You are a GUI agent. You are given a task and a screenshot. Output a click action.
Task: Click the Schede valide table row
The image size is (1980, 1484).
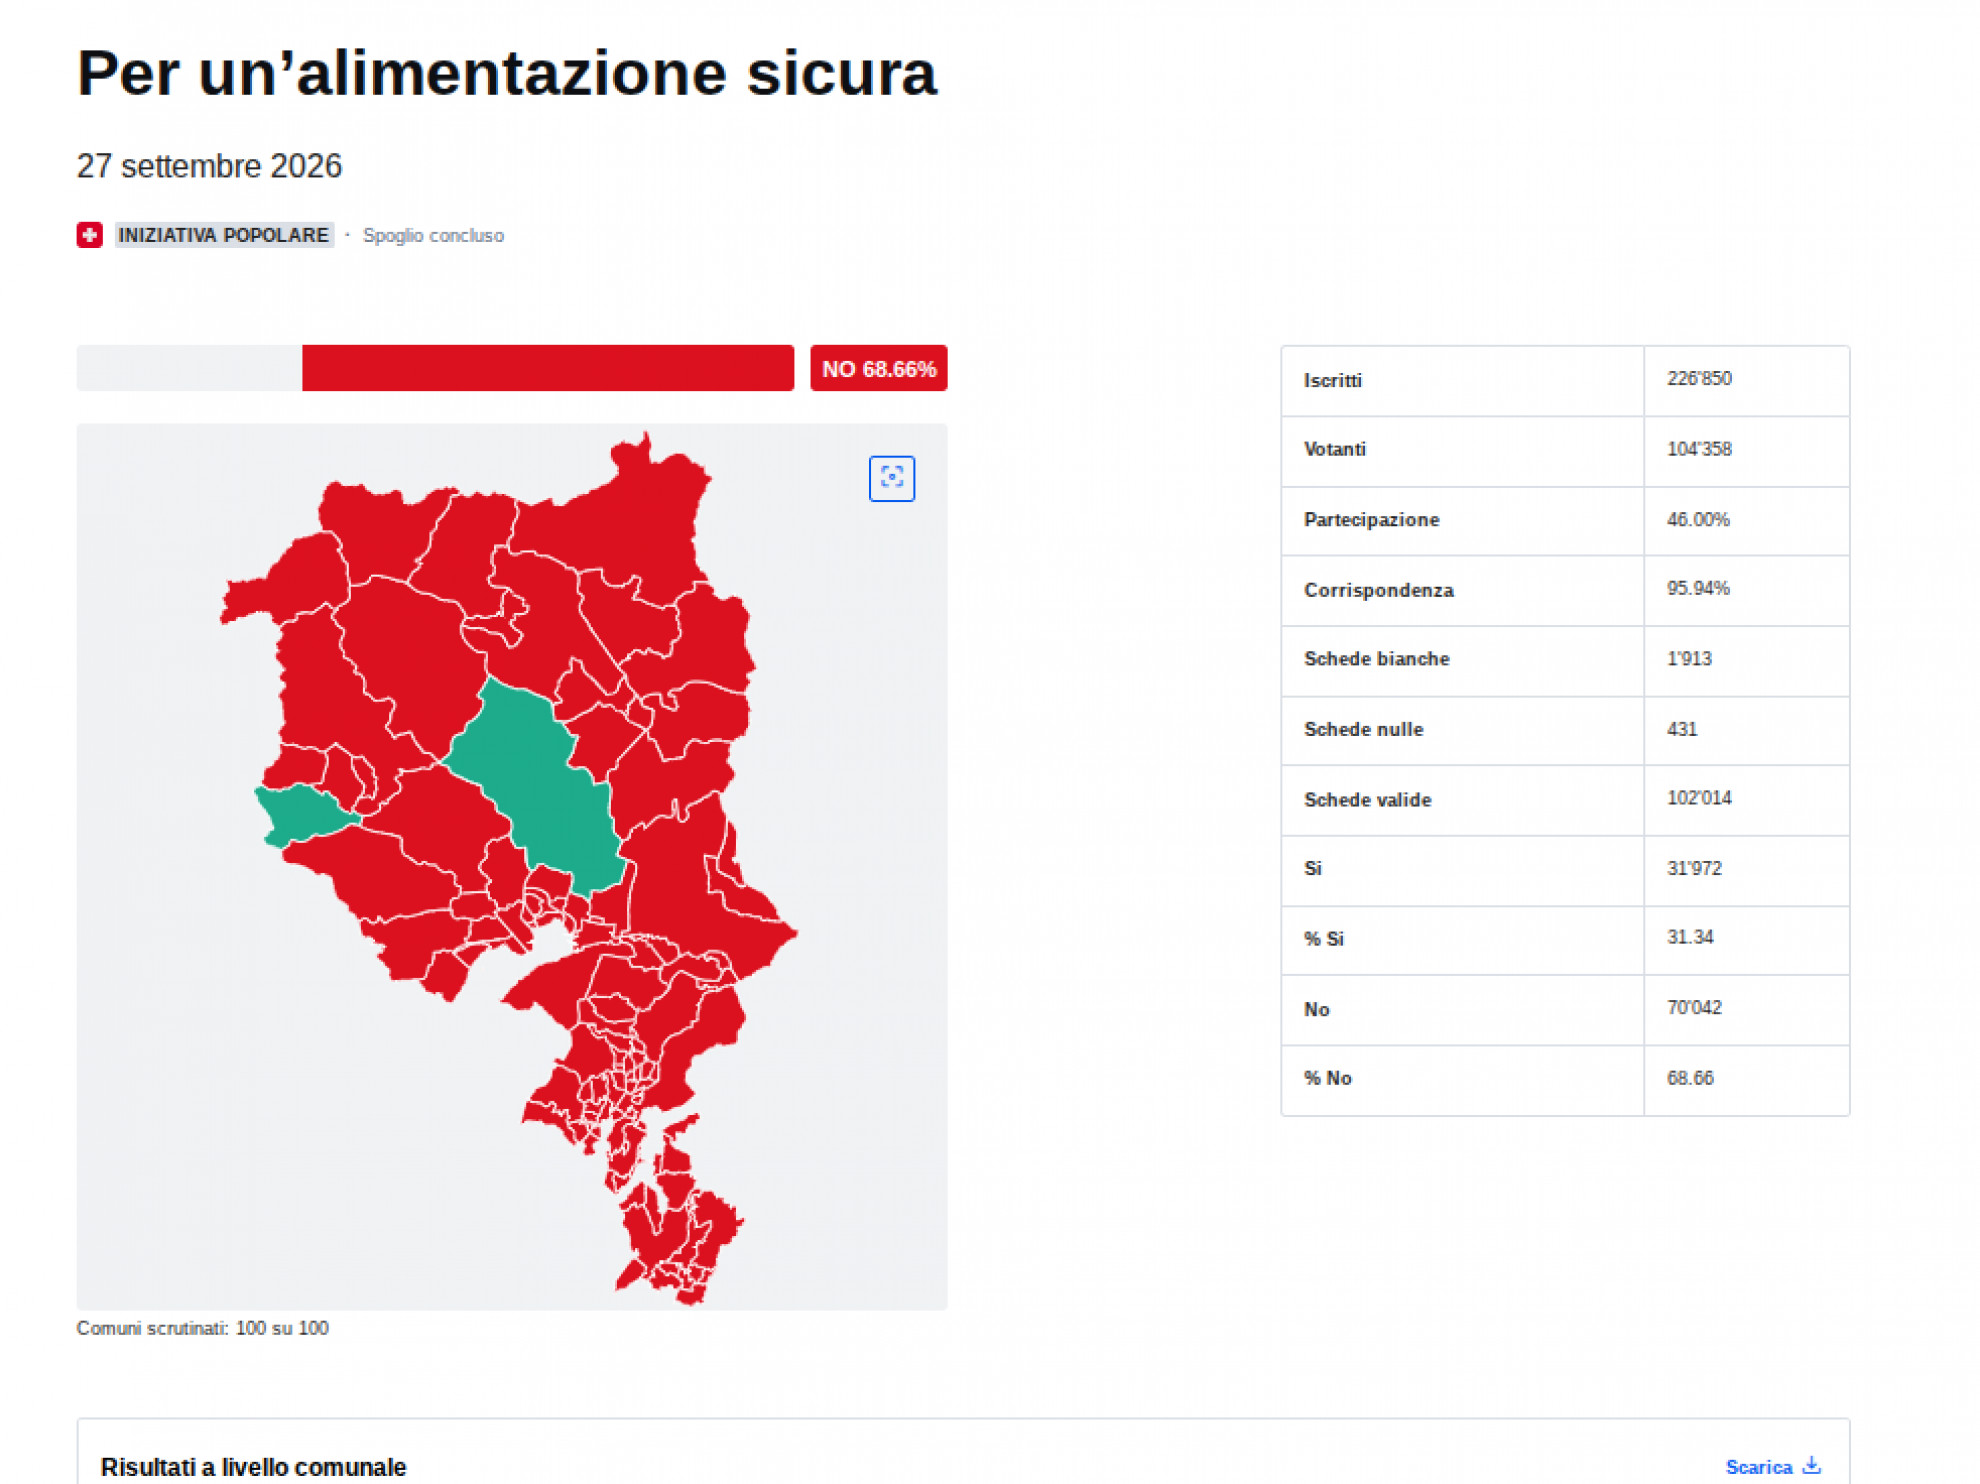tap(1565, 799)
